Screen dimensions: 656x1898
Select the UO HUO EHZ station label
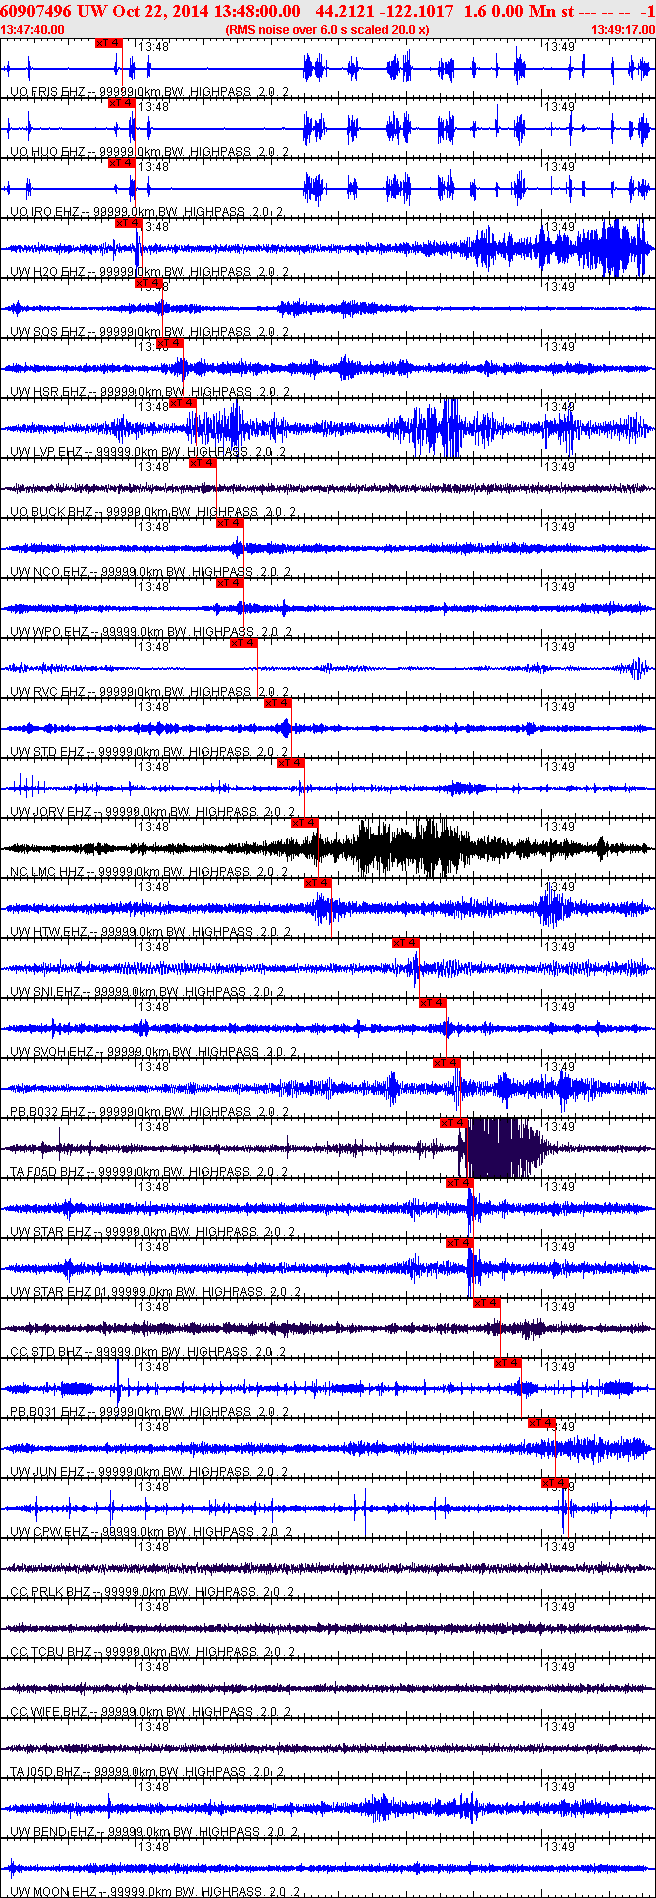click(150, 152)
